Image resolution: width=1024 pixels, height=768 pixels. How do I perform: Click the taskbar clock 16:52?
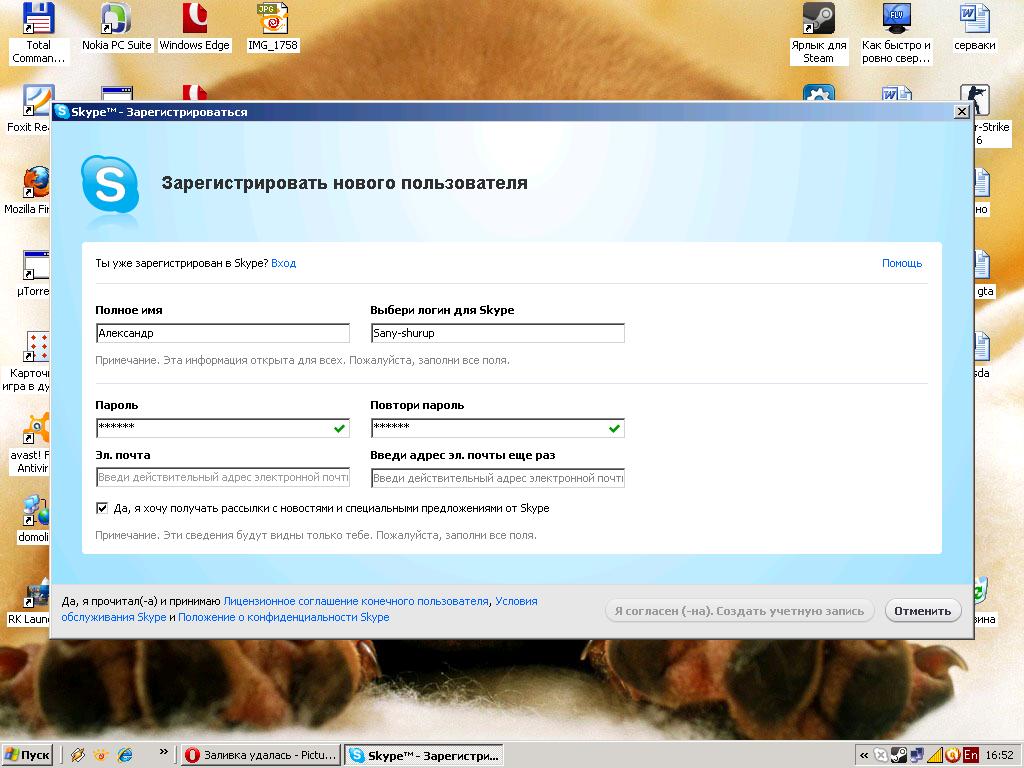click(999, 755)
